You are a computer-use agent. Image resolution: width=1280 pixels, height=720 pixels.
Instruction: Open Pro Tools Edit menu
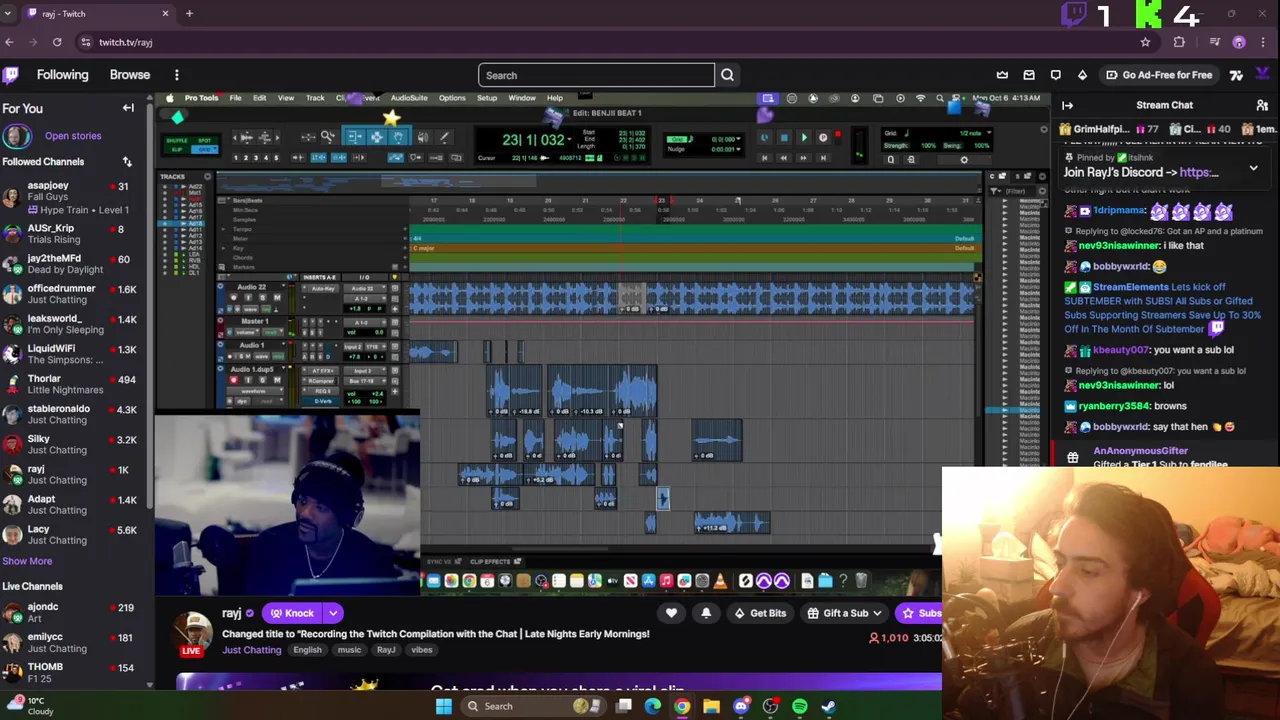click(x=259, y=98)
